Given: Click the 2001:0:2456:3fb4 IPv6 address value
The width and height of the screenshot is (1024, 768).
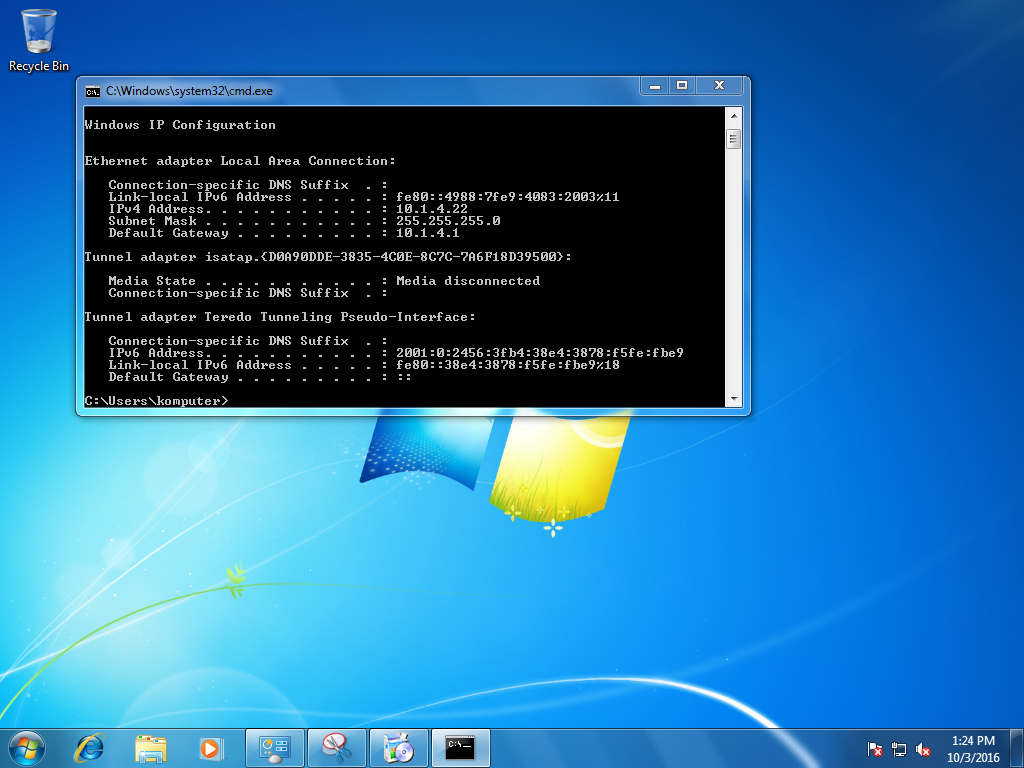Looking at the screenshot, I should pyautogui.click(x=539, y=353).
